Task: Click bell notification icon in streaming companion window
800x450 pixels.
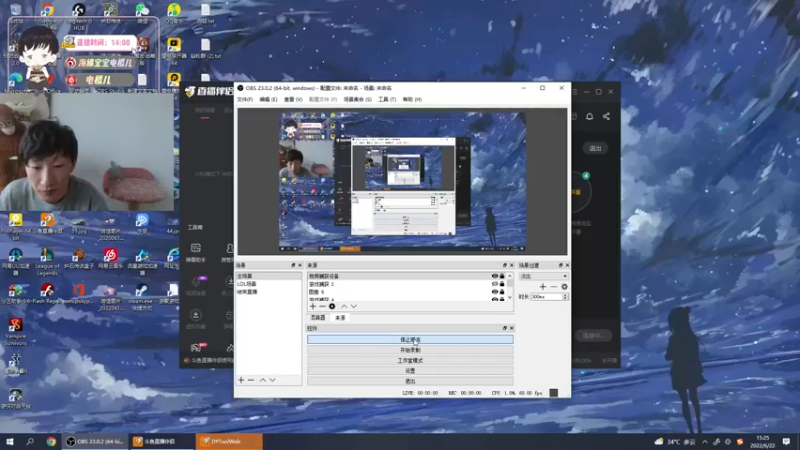Action: point(589,116)
